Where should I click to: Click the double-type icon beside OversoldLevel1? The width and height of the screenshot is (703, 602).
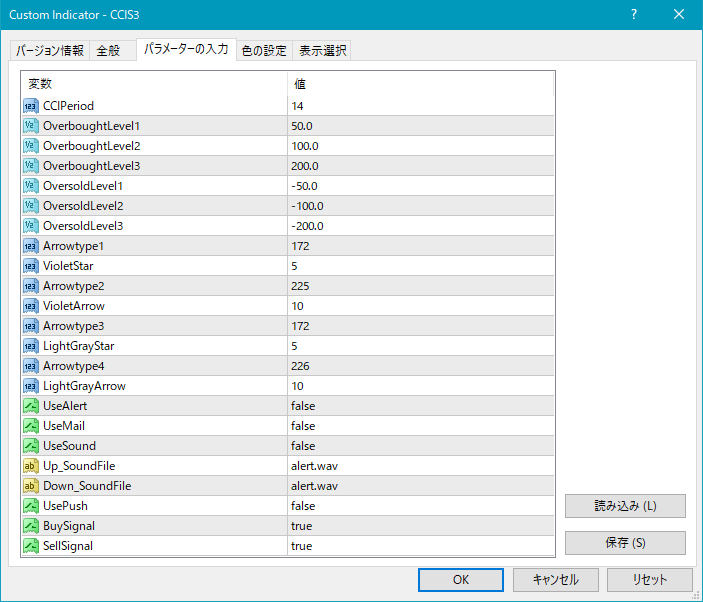(30, 186)
